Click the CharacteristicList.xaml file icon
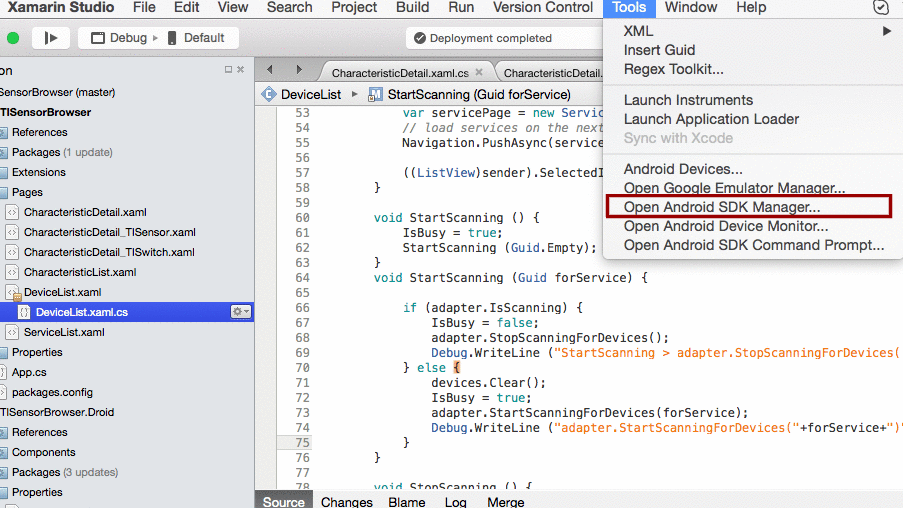The image size is (903, 508). pyautogui.click(x=12, y=272)
